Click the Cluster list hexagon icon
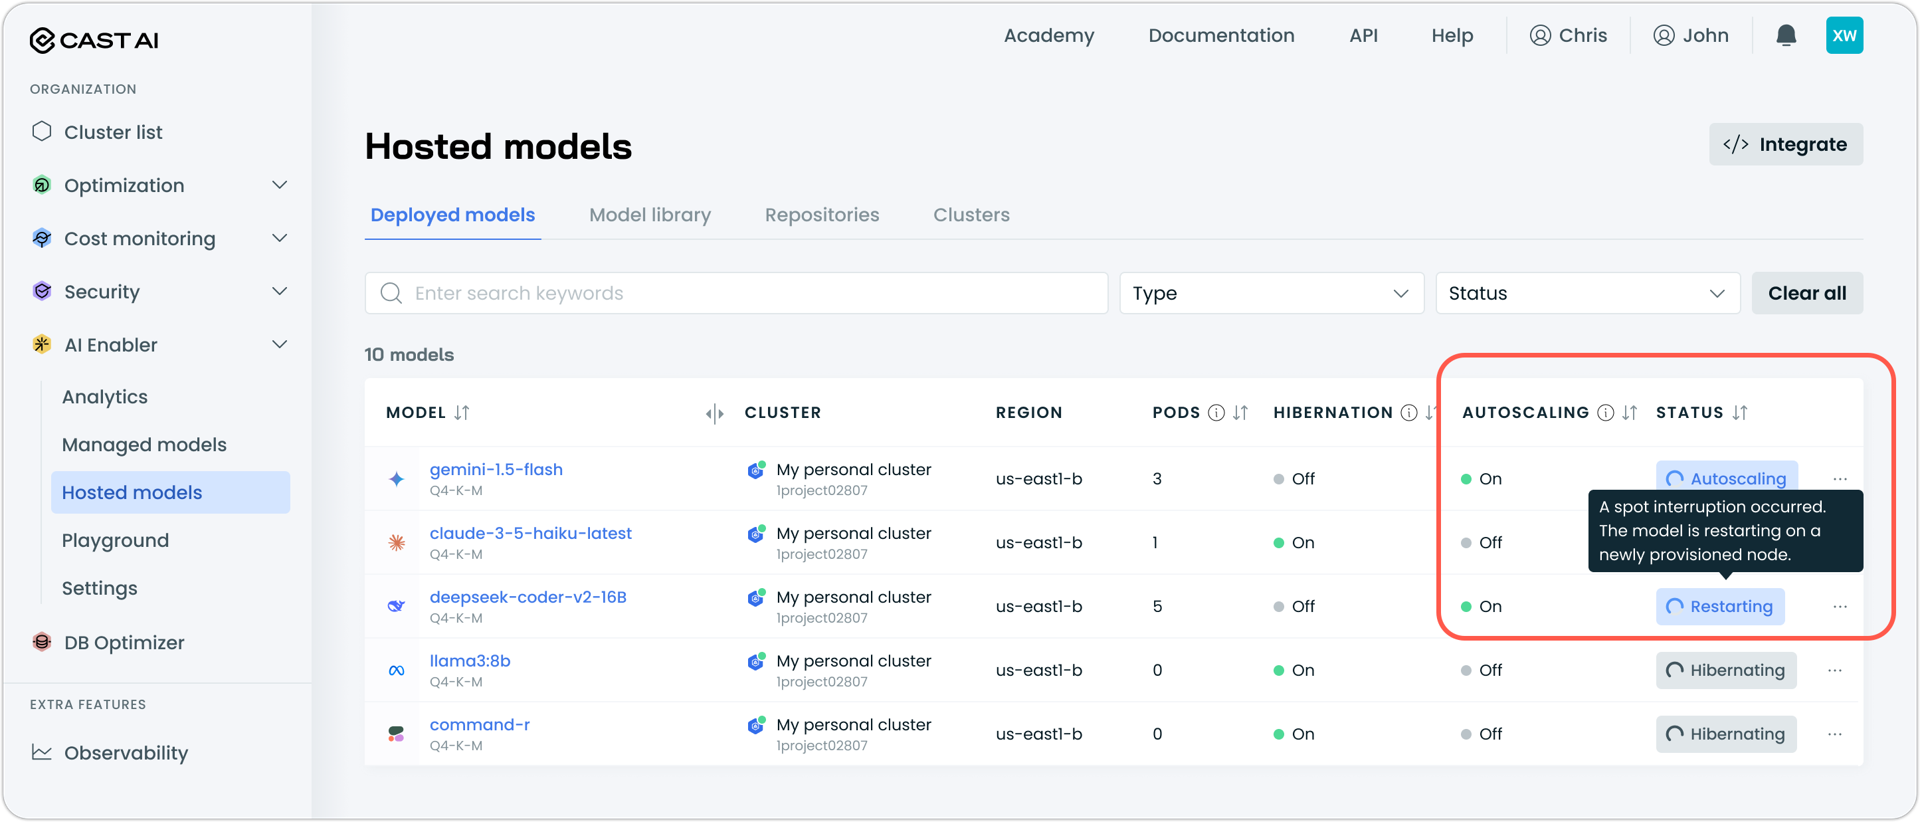This screenshot has height=822, width=1920. coord(42,132)
